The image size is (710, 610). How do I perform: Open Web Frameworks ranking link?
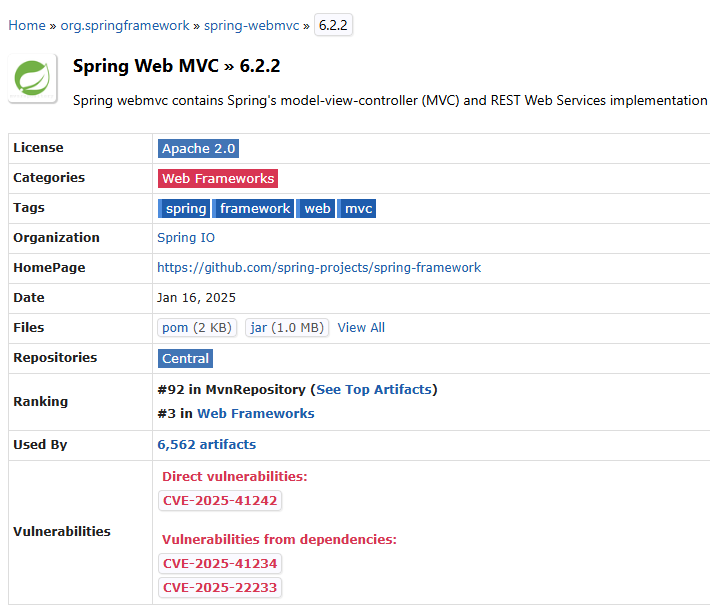[256, 413]
